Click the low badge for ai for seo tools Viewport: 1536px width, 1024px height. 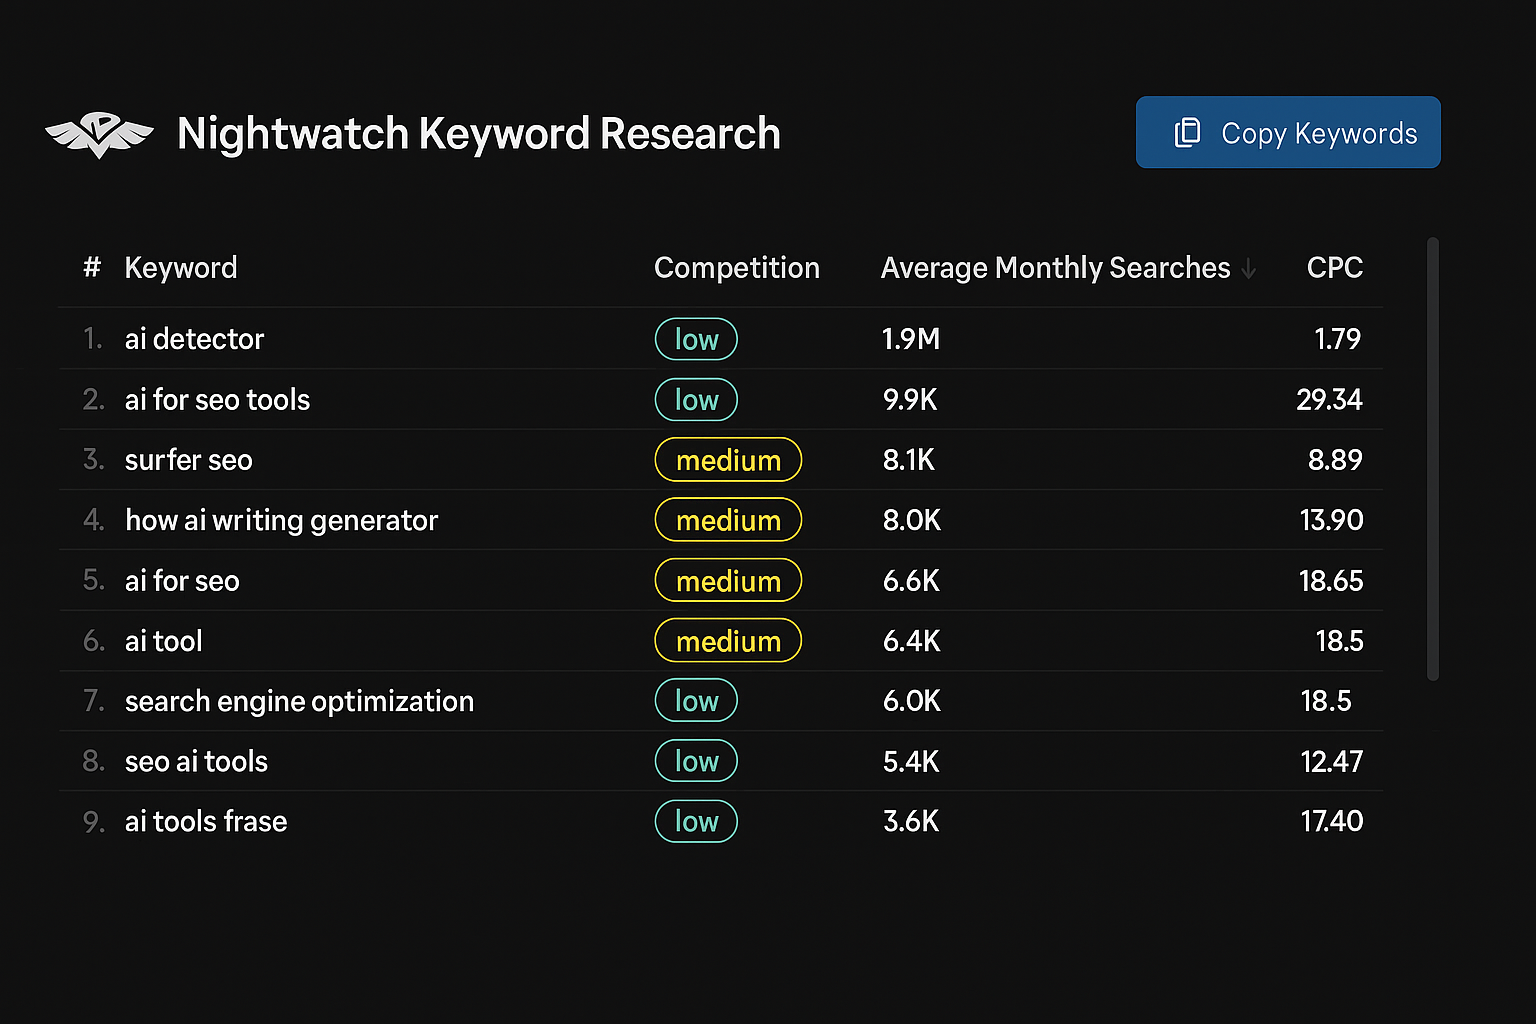pyautogui.click(x=696, y=400)
